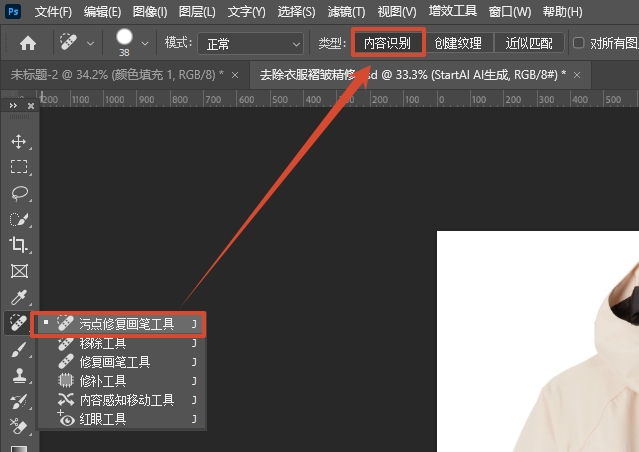Click the Spot Healing Brush toolbar icon
This screenshot has height=452, width=639.
coord(18,323)
